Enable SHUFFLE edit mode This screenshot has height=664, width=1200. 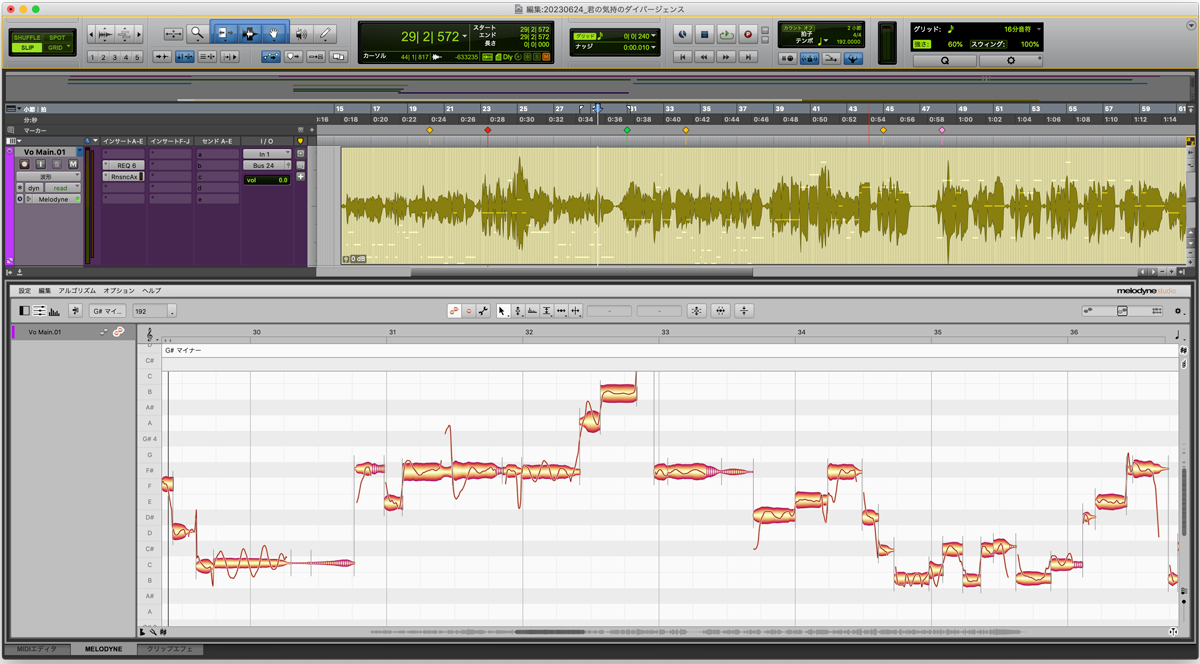coord(27,37)
